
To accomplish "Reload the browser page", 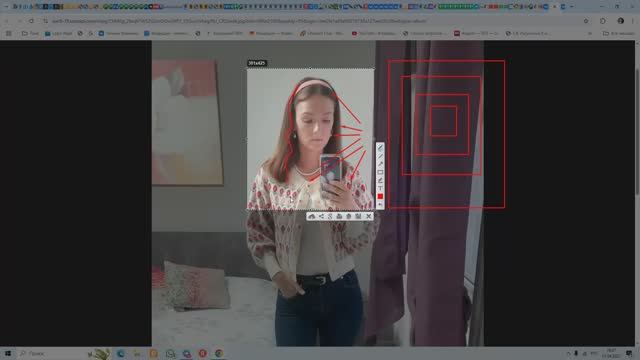I will coord(31,21).
